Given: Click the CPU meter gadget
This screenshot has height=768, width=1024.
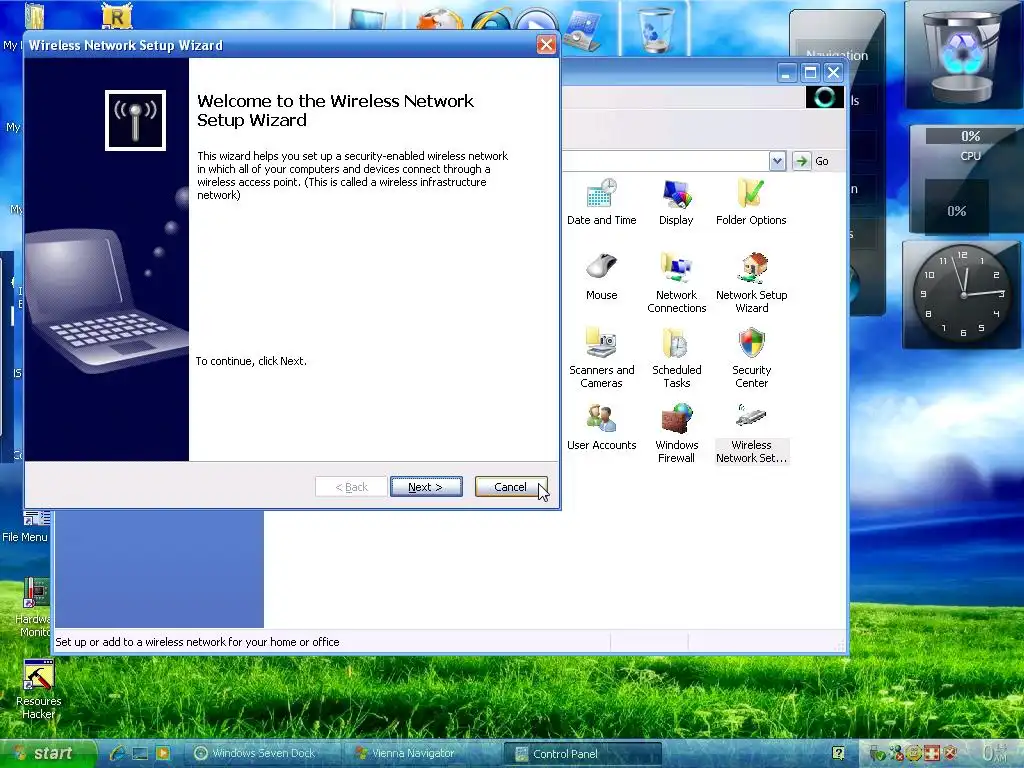Looking at the screenshot, I should (x=967, y=178).
